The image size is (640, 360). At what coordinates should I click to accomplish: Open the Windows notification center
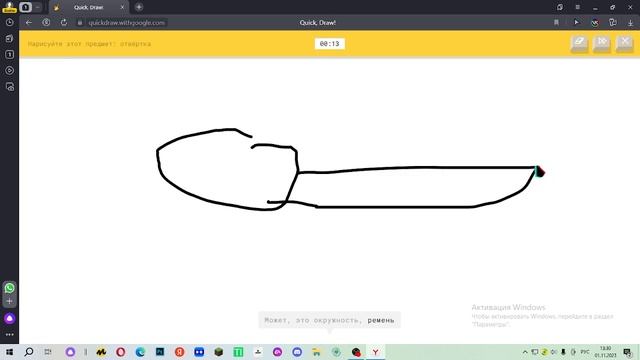tap(628, 352)
